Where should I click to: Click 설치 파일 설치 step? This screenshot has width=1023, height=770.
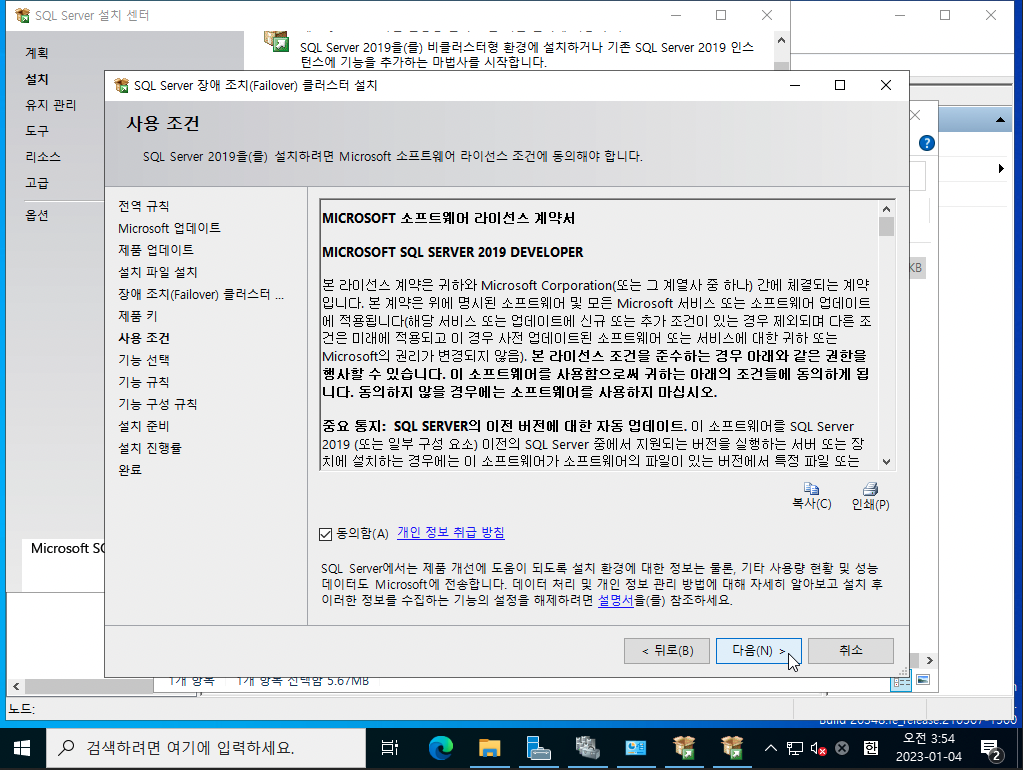[158, 272]
